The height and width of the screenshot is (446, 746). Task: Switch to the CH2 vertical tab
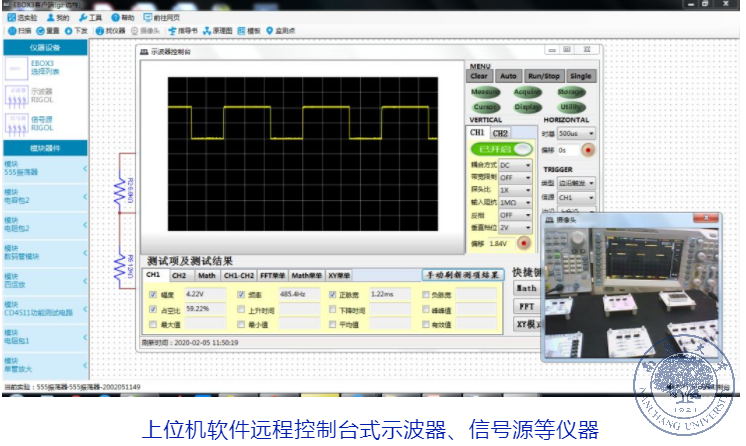pyautogui.click(x=499, y=132)
